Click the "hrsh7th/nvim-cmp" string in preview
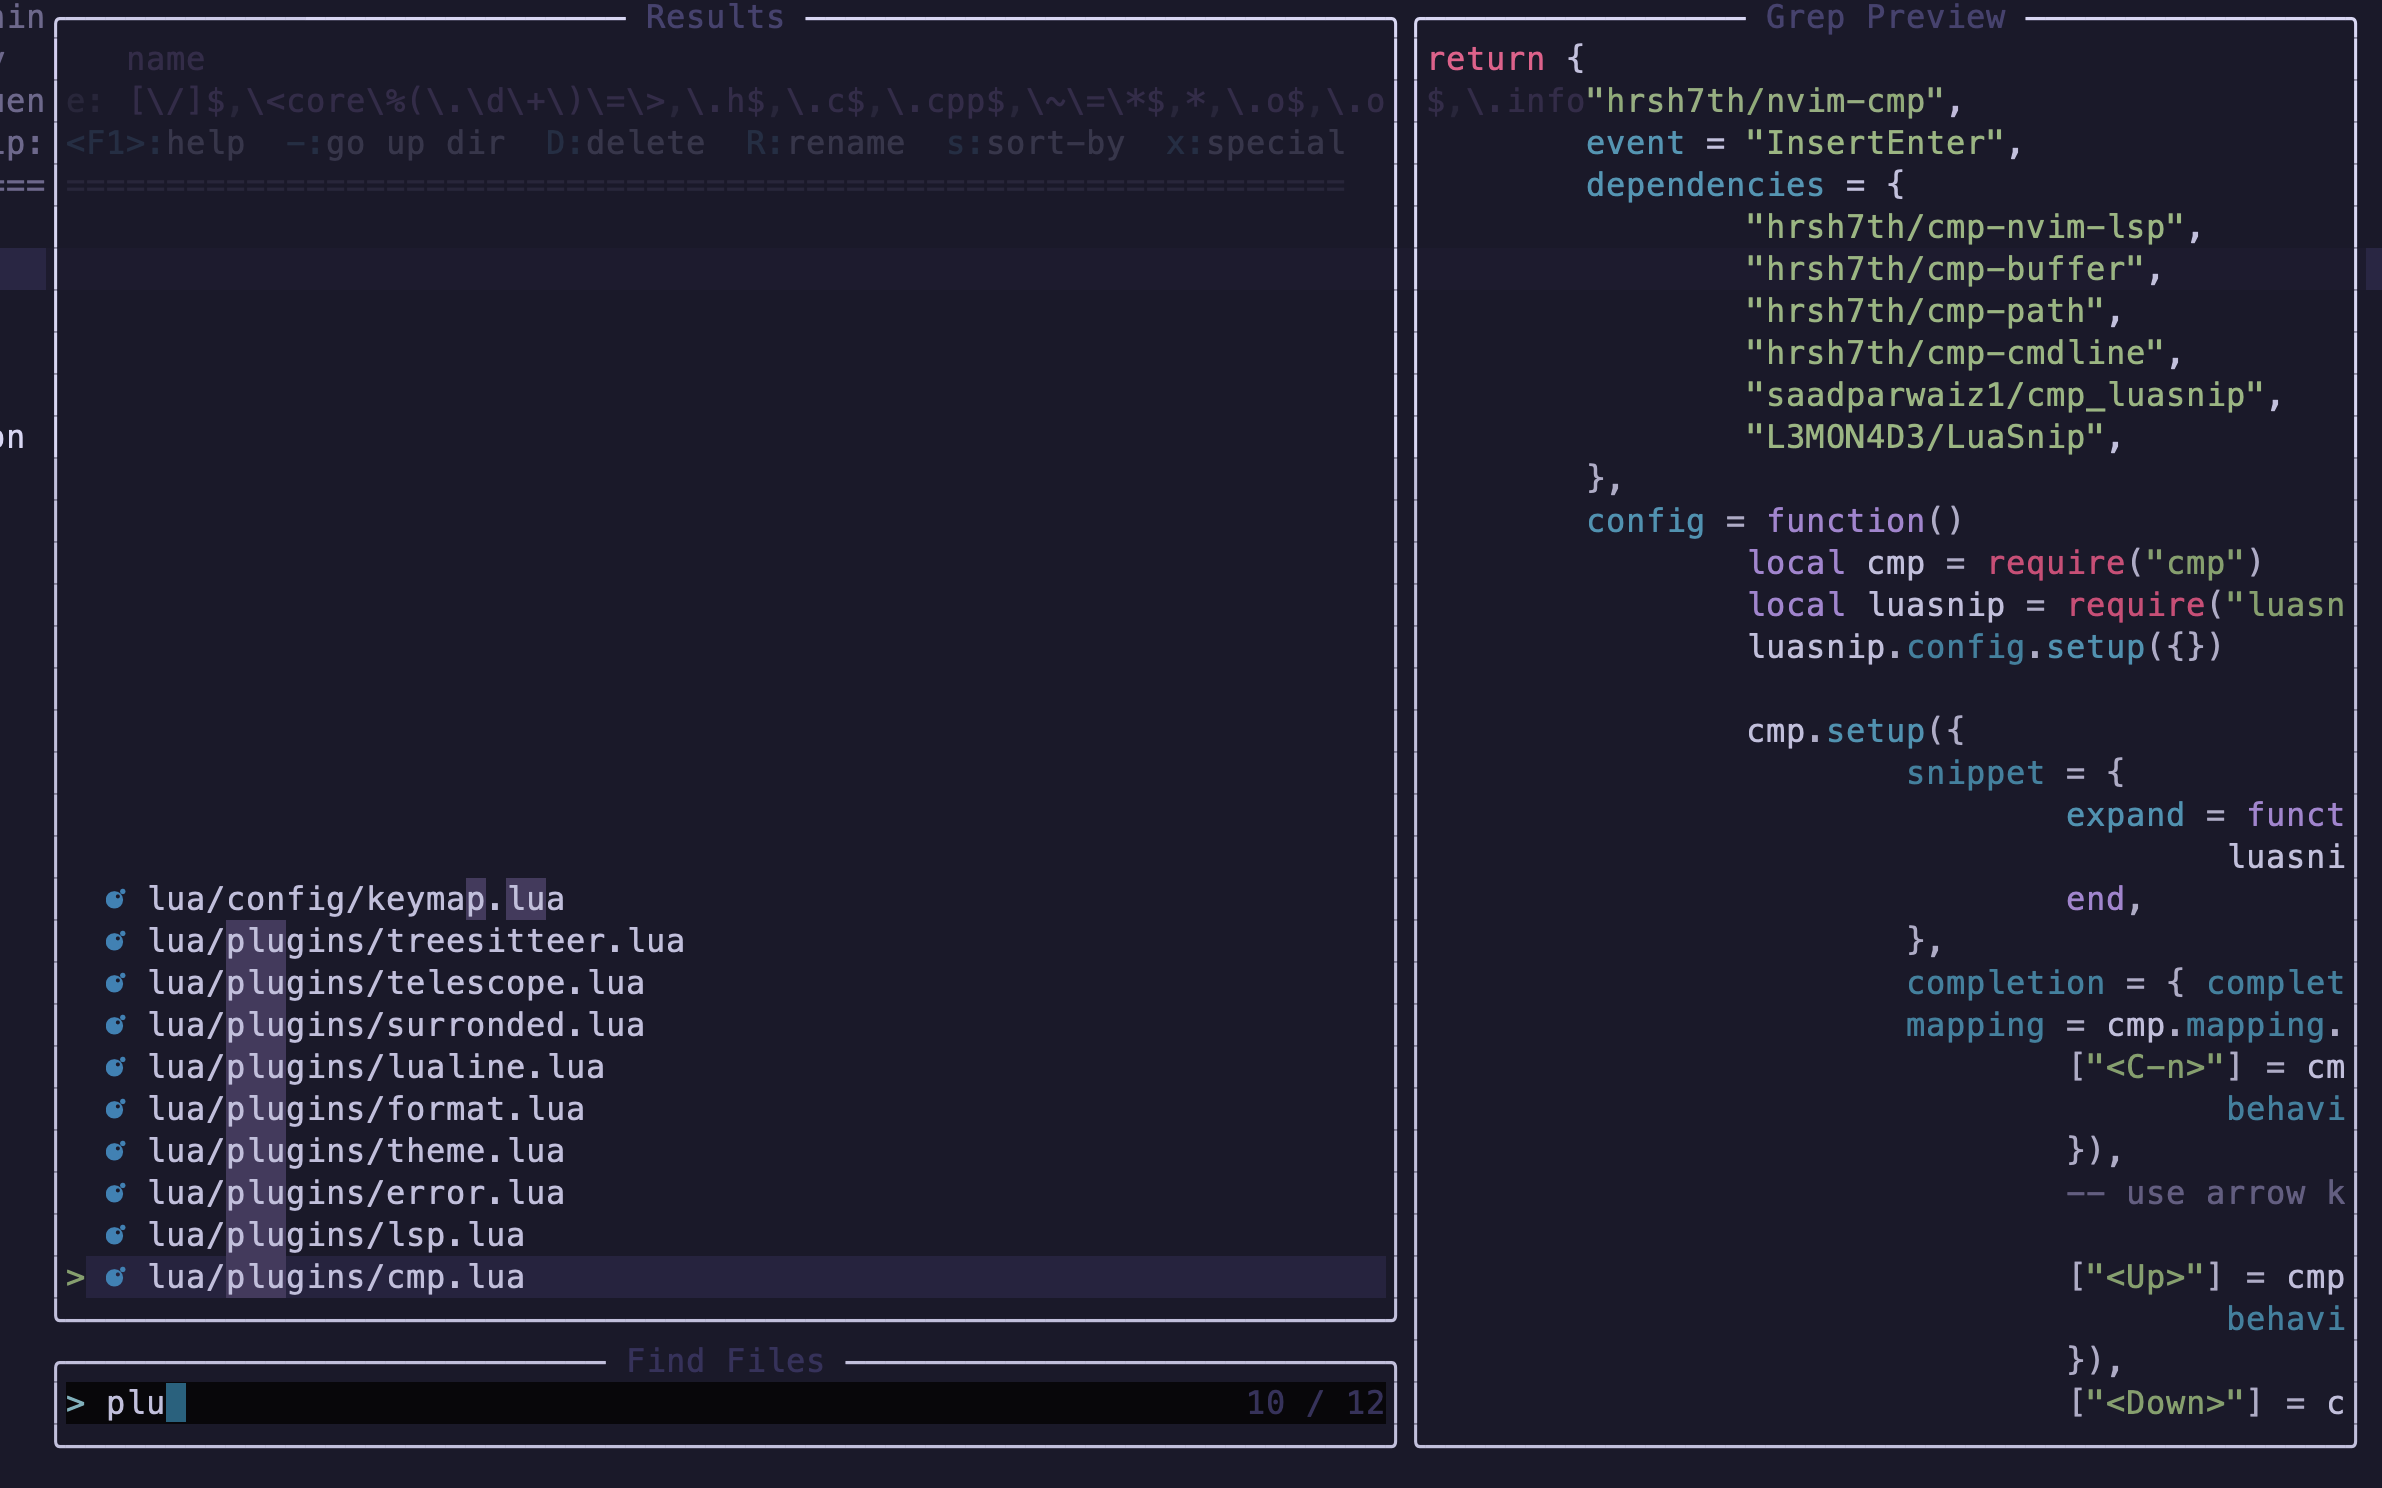The width and height of the screenshot is (2382, 1488). click(x=1765, y=101)
